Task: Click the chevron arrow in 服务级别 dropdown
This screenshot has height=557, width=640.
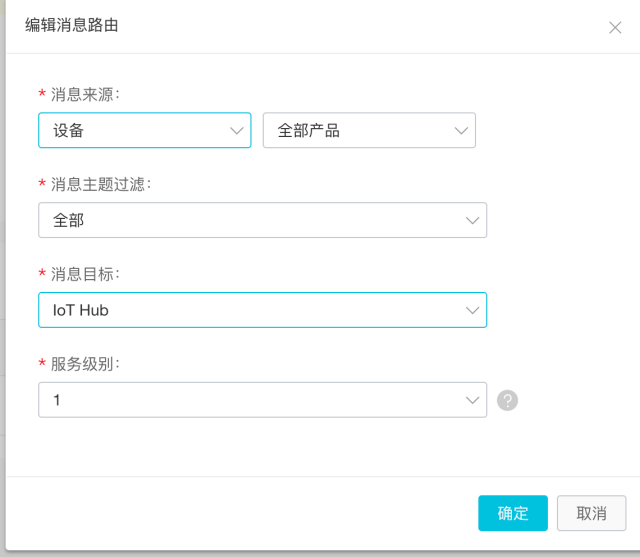Action: [x=472, y=400]
